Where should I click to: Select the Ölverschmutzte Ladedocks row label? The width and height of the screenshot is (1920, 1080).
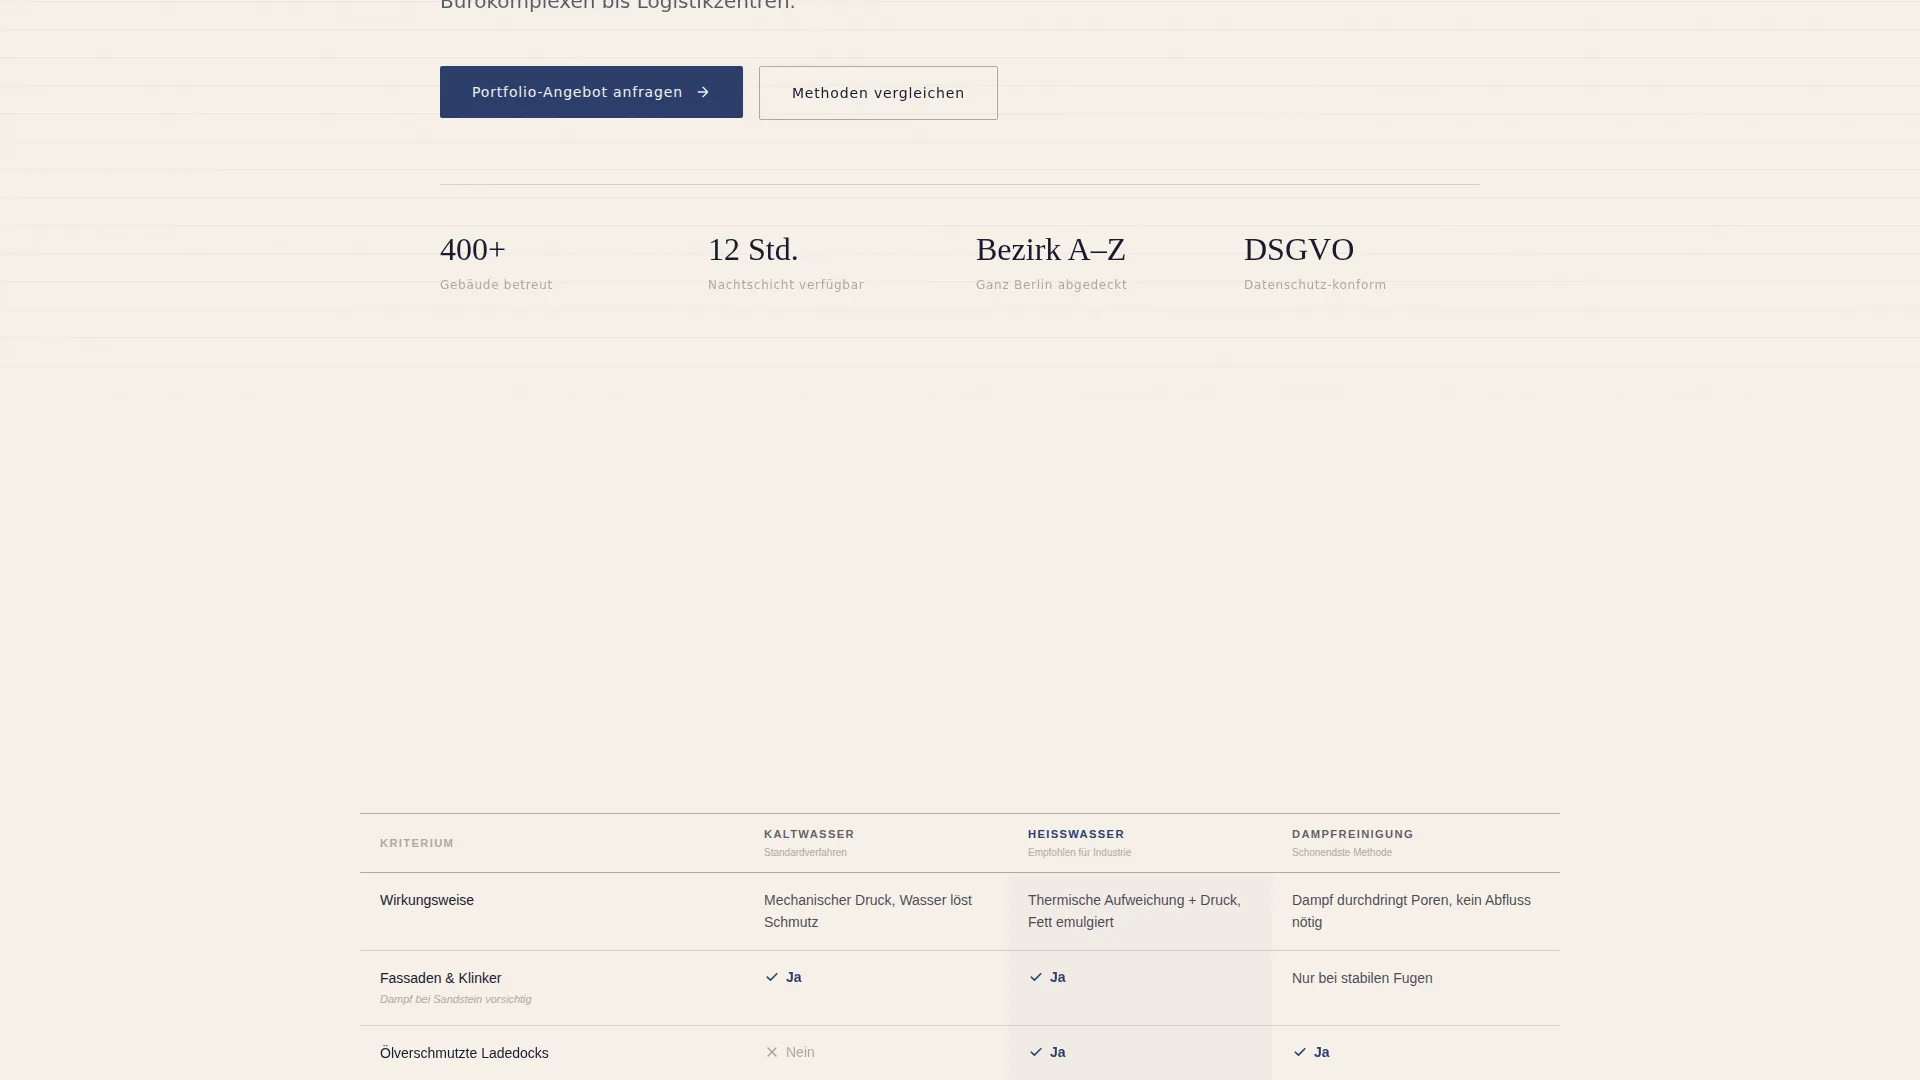pos(464,1053)
